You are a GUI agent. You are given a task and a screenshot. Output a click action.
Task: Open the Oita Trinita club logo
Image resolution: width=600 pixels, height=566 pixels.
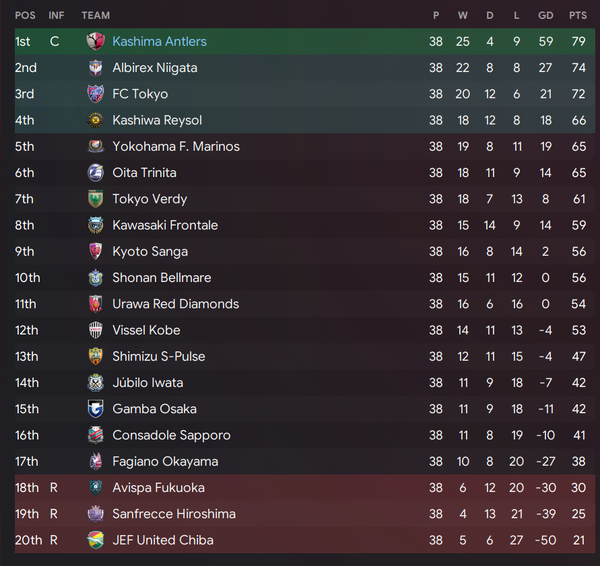coord(95,173)
